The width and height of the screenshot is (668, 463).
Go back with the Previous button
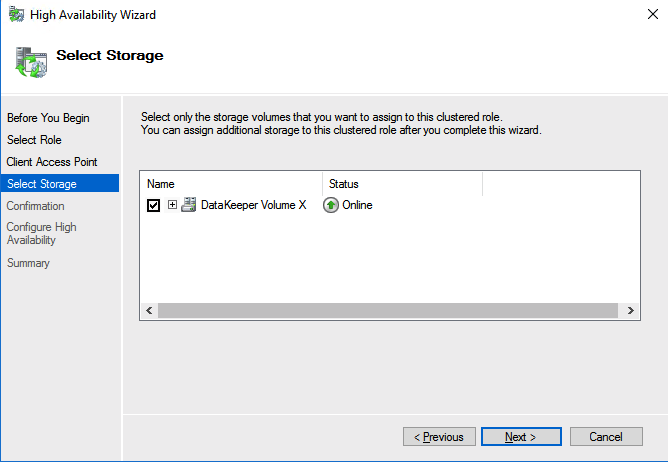[439, 437]
